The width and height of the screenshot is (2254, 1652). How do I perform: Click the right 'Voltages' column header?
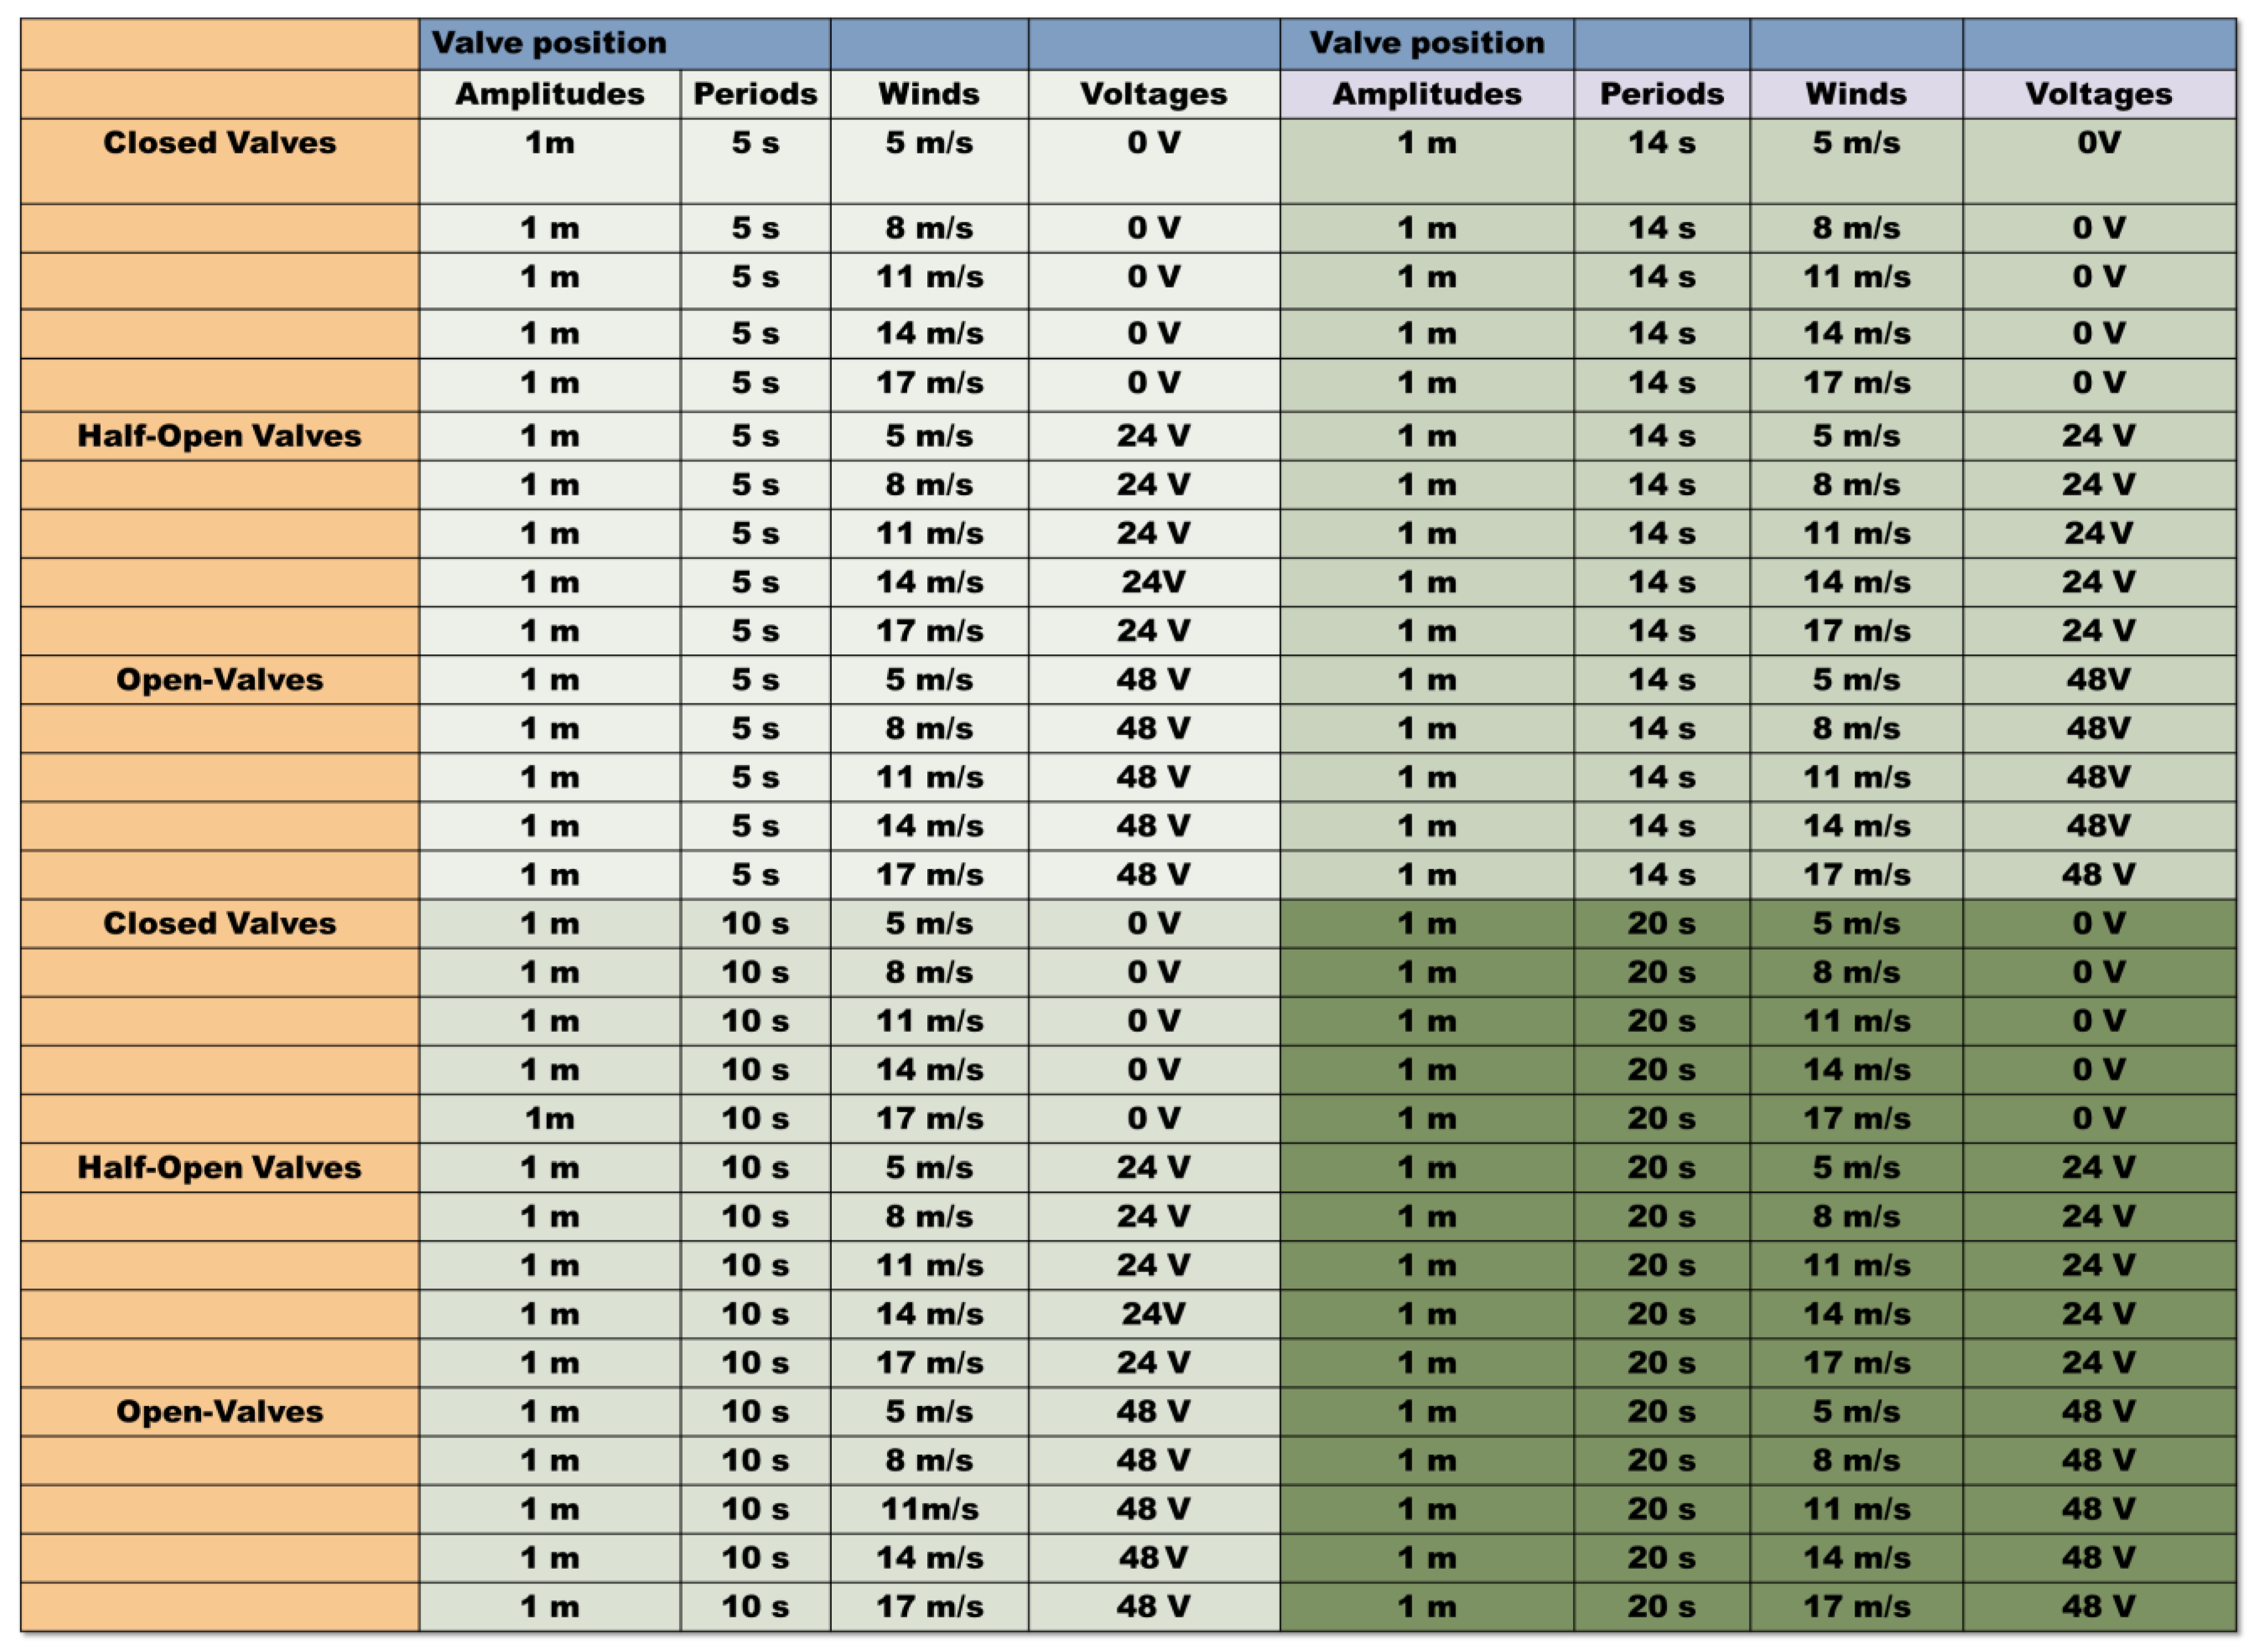pyautogui.click(x=2098, y=94)
